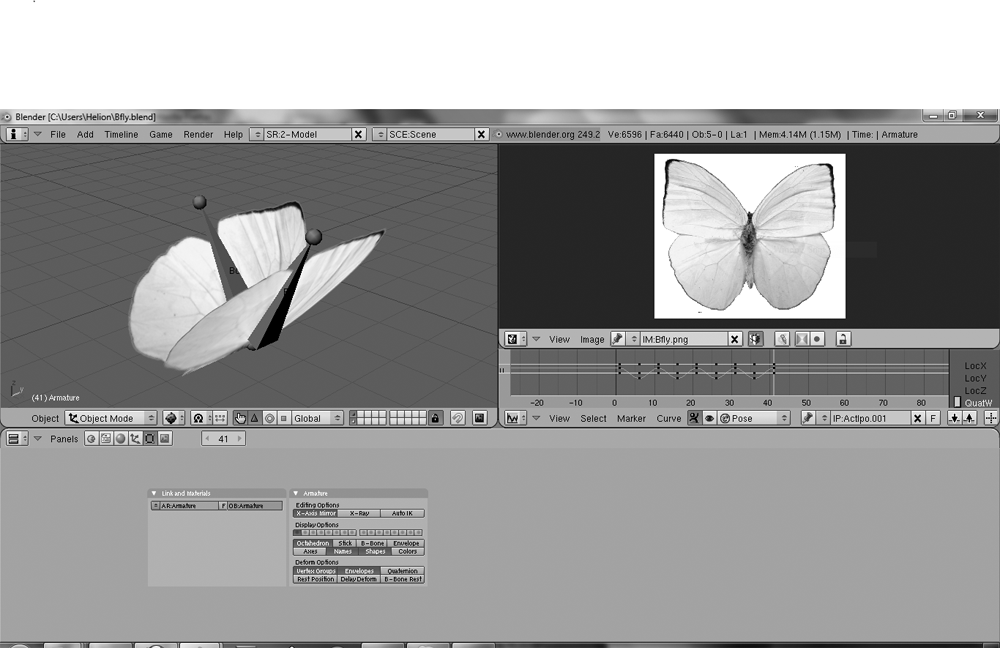This screenshot has width=1000, height=648.
Task: Click the manipulator hand icon in 3D header
Action: [240, 418]
